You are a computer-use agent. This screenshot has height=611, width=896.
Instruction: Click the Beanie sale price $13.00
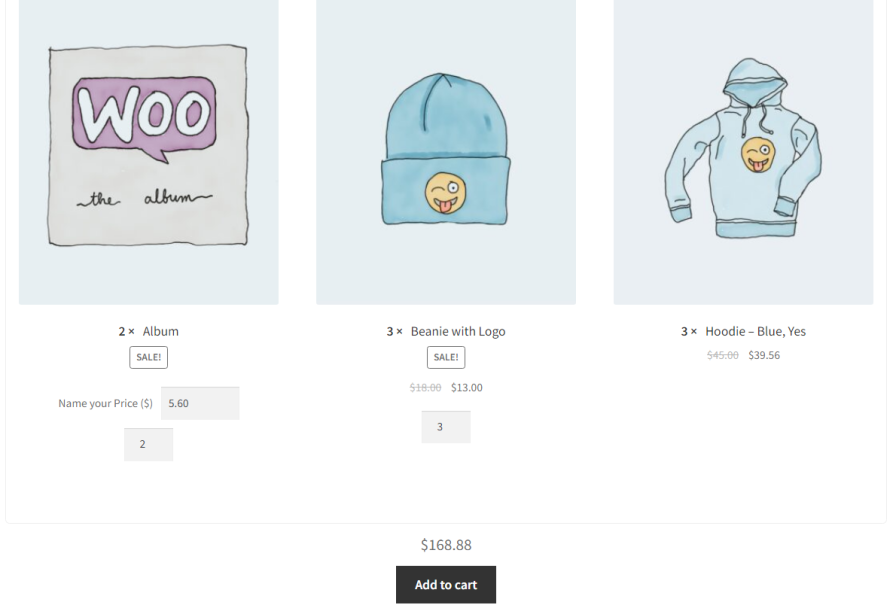[x=467, y=388]
